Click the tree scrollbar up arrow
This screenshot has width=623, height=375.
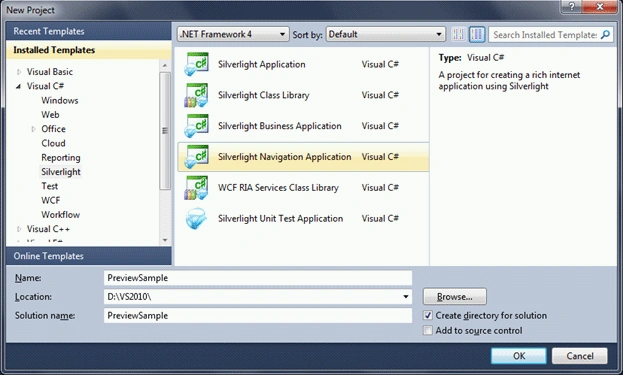pyautogui.click(x=165, y=65)
